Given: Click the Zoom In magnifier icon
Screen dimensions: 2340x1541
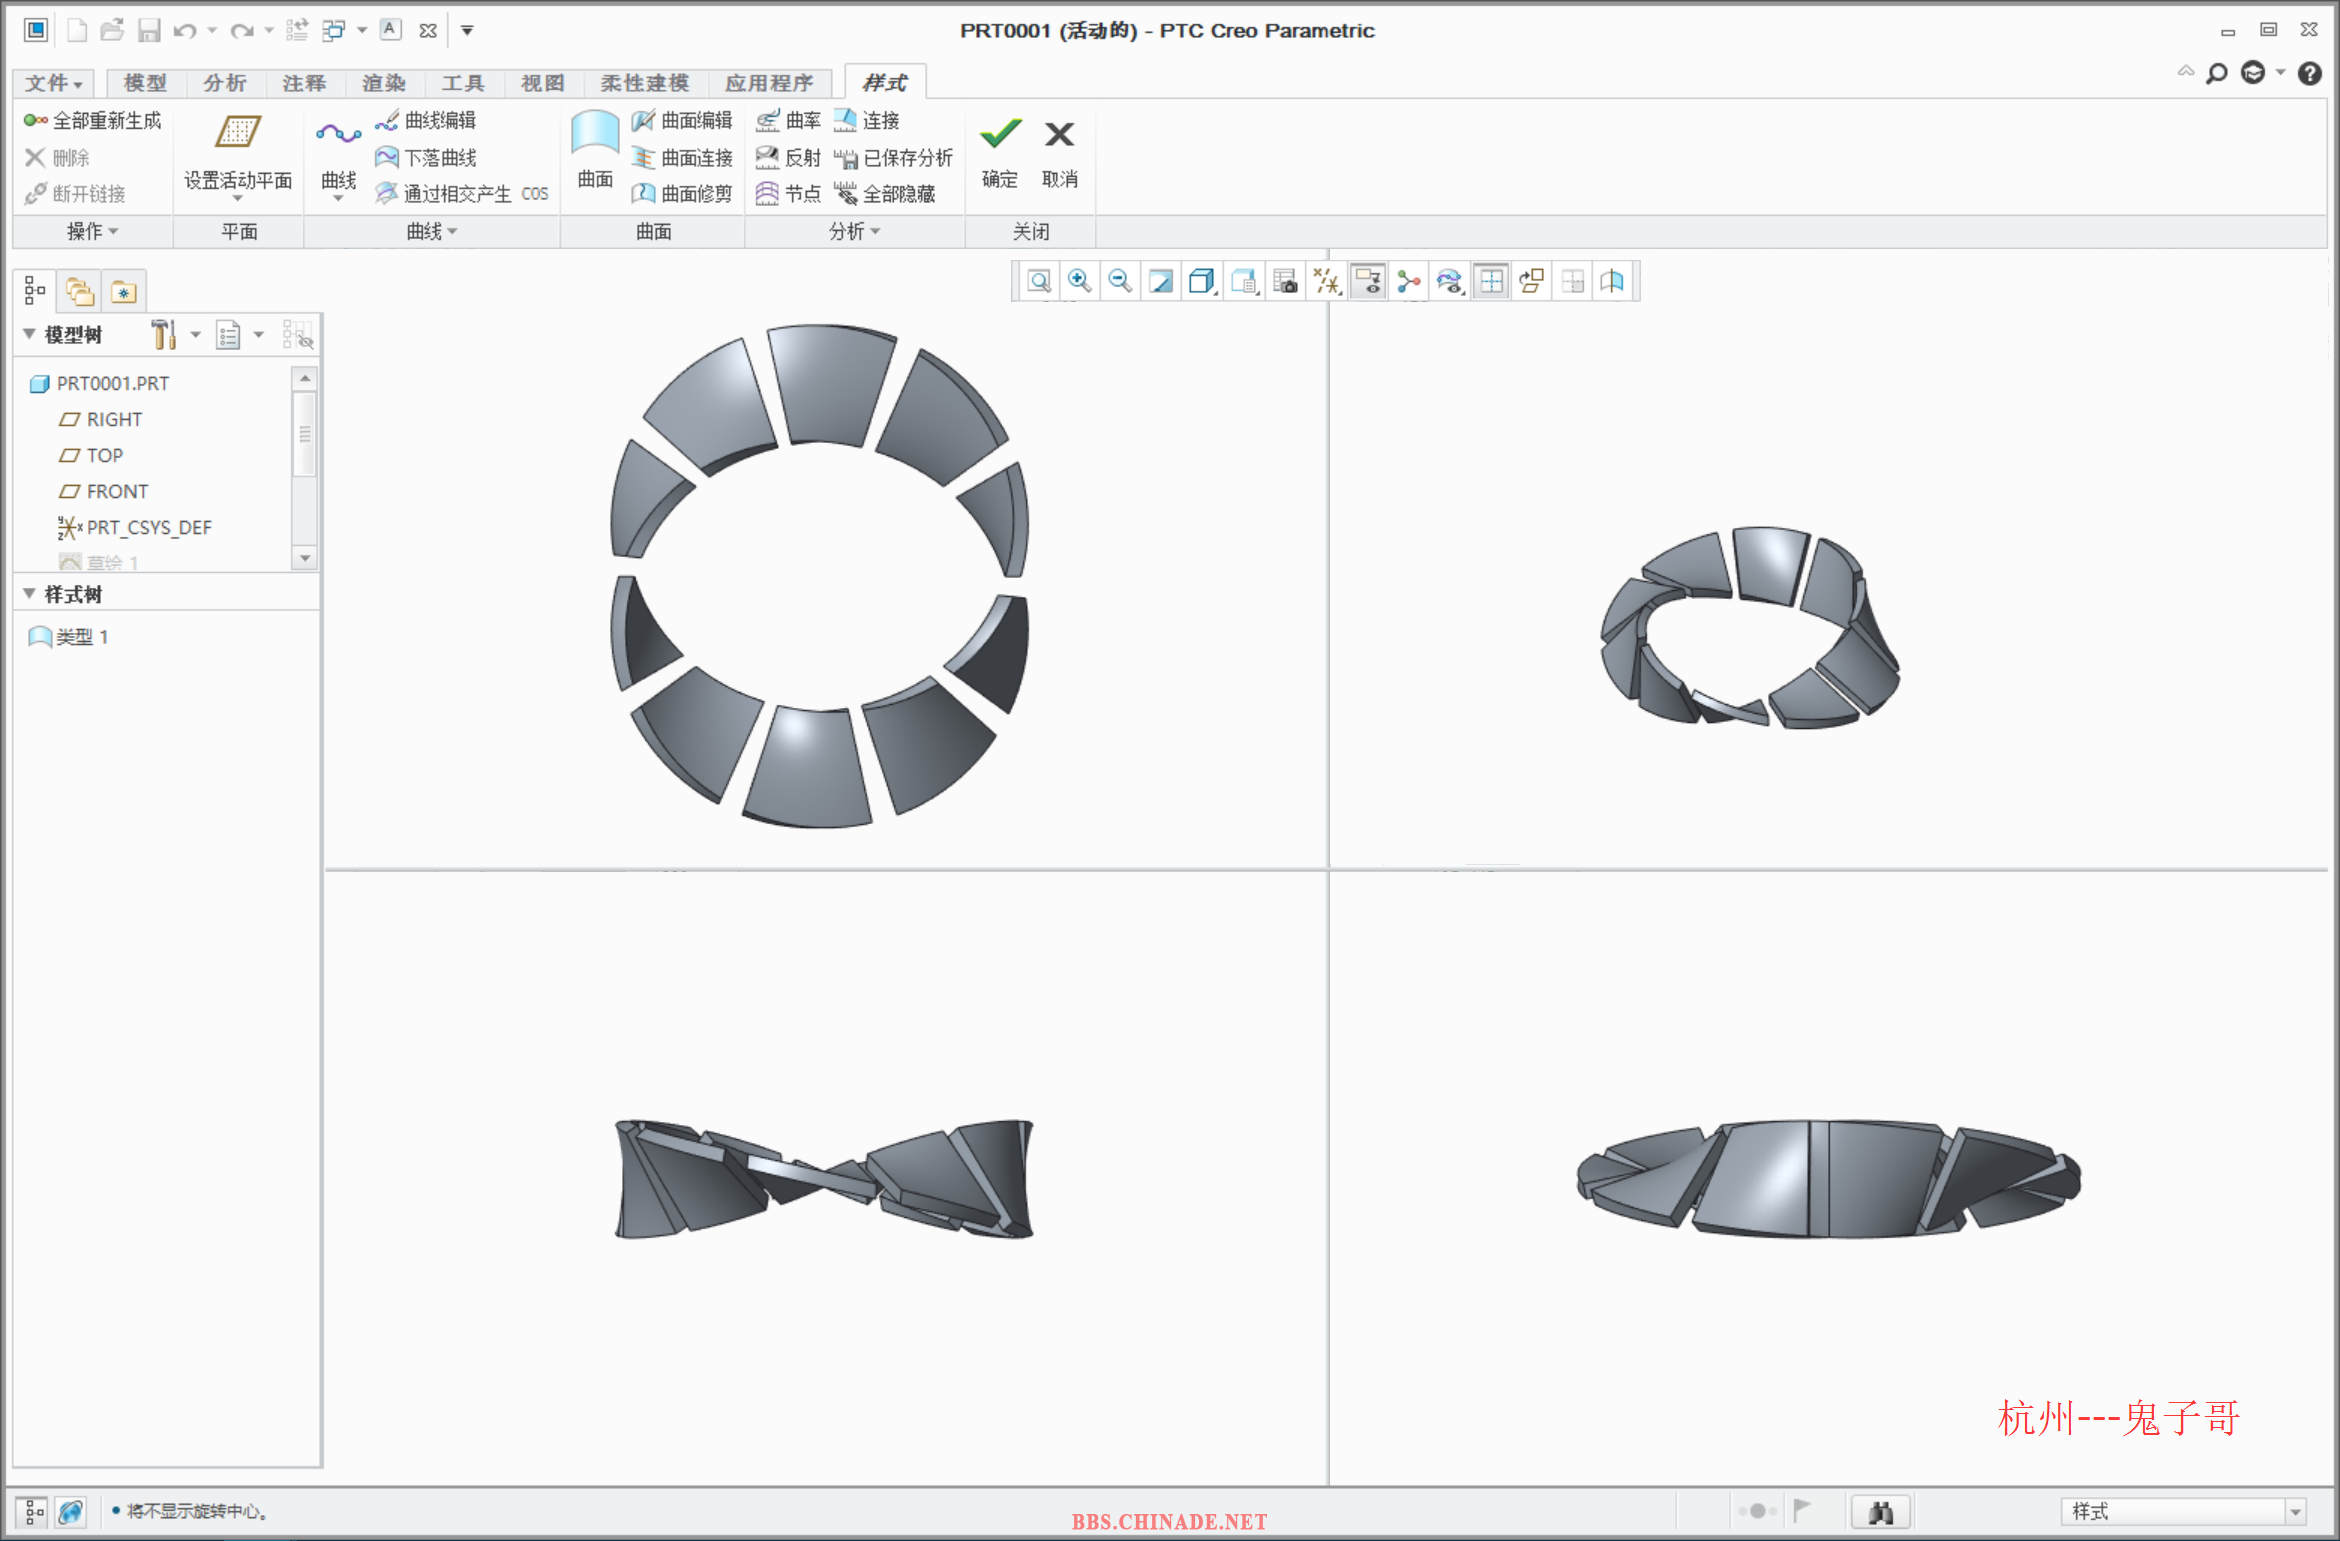Looking at the screenshot, I should click(x=1079, y=281).
